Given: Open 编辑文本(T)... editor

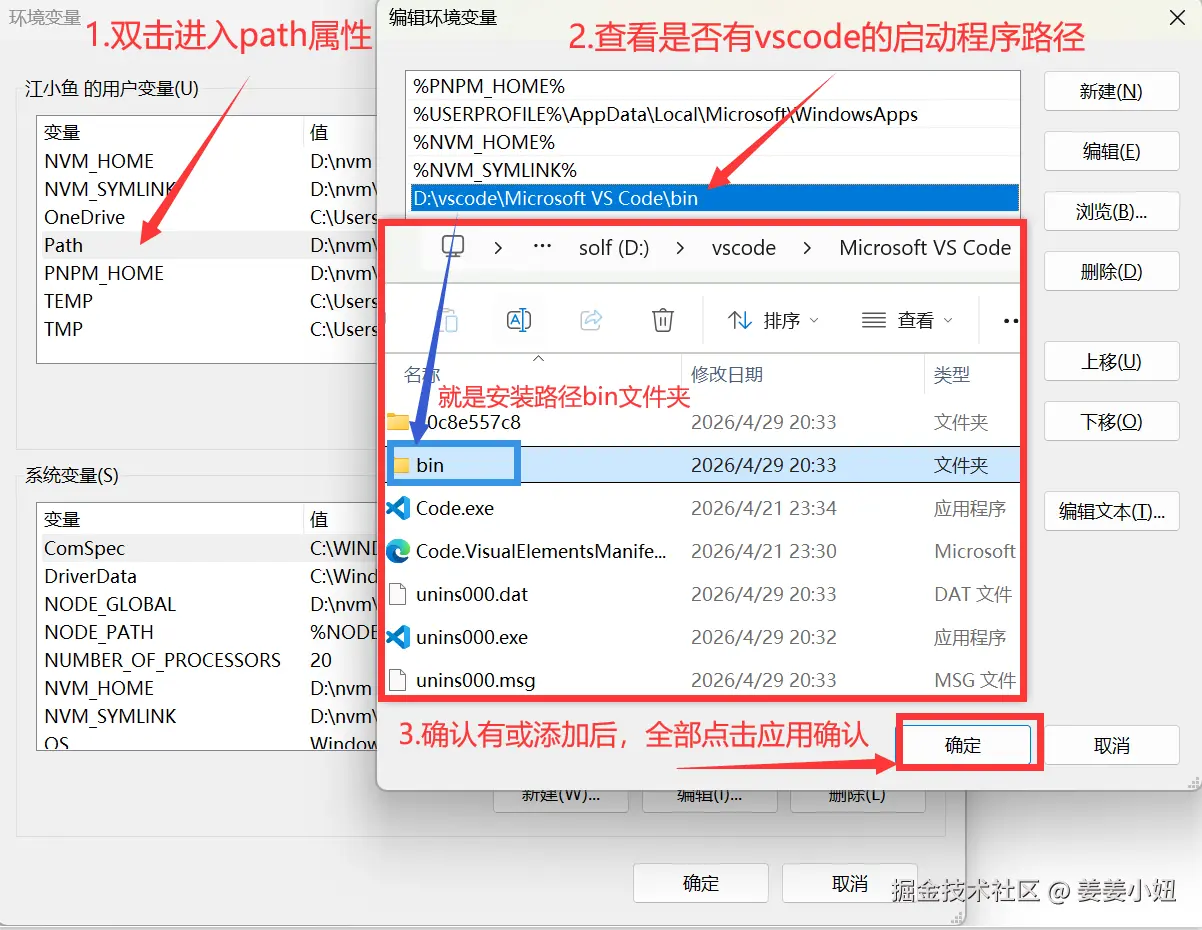Looking at the screenshot, I should (1111, 511).
